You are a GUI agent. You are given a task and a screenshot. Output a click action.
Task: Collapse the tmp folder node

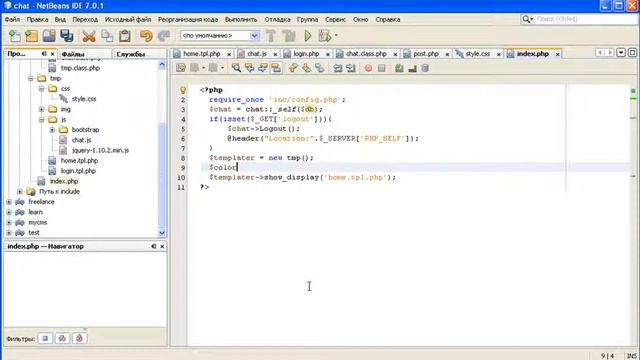(x=31, y=78)
